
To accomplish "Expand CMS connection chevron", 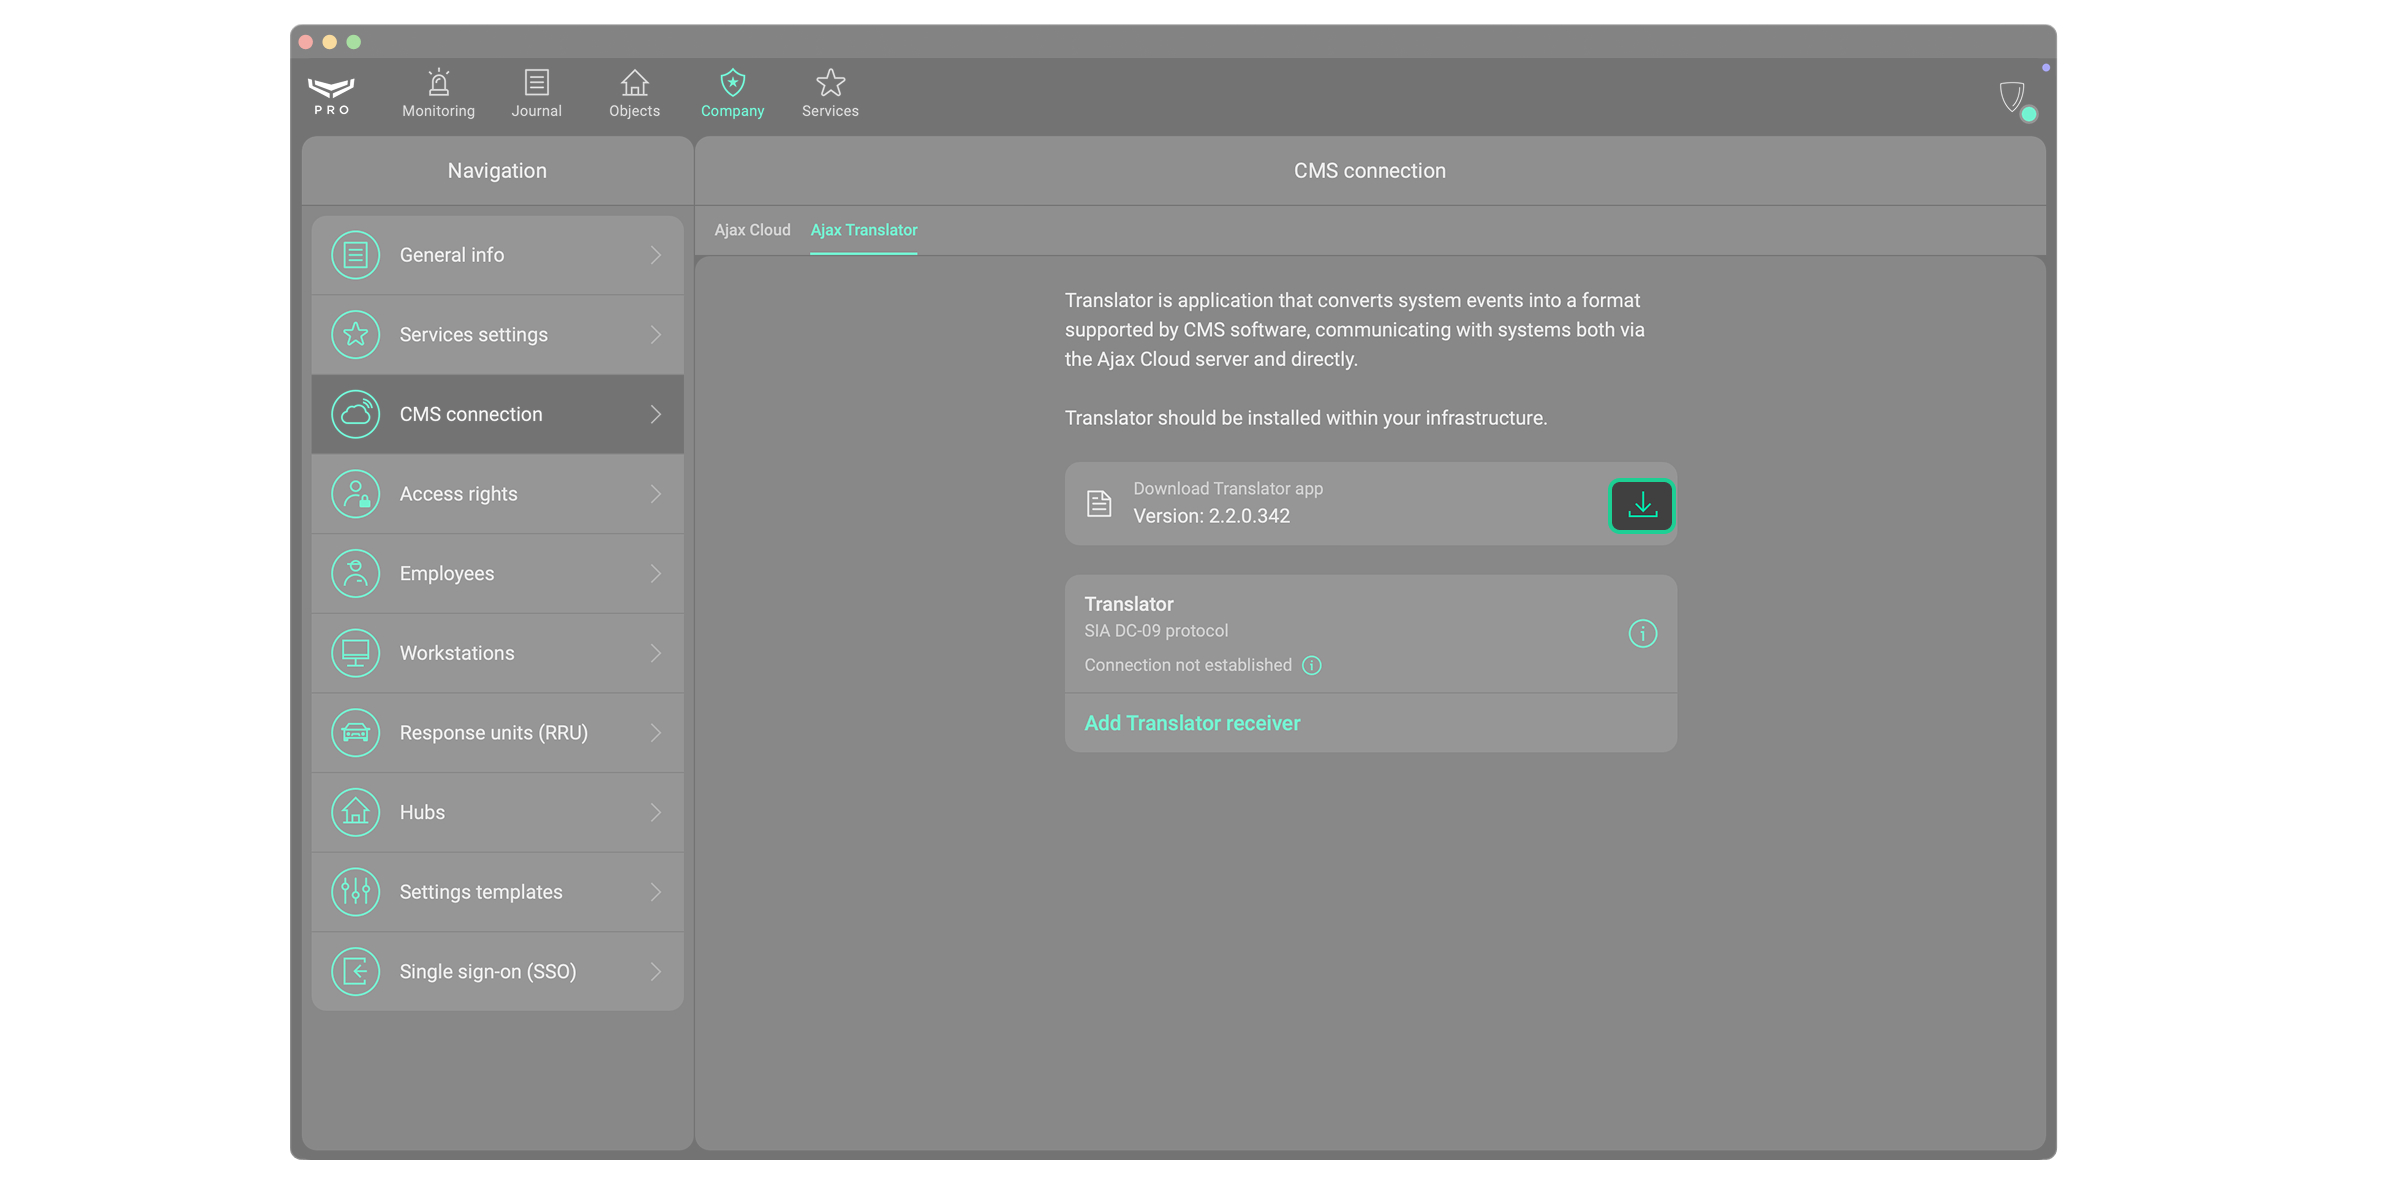I will tap(656, 414).
